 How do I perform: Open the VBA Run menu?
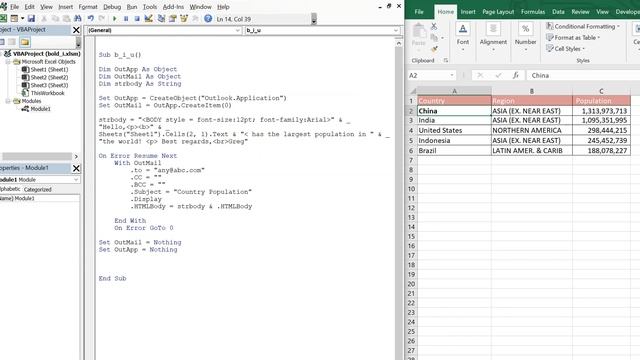pos(132,7)
